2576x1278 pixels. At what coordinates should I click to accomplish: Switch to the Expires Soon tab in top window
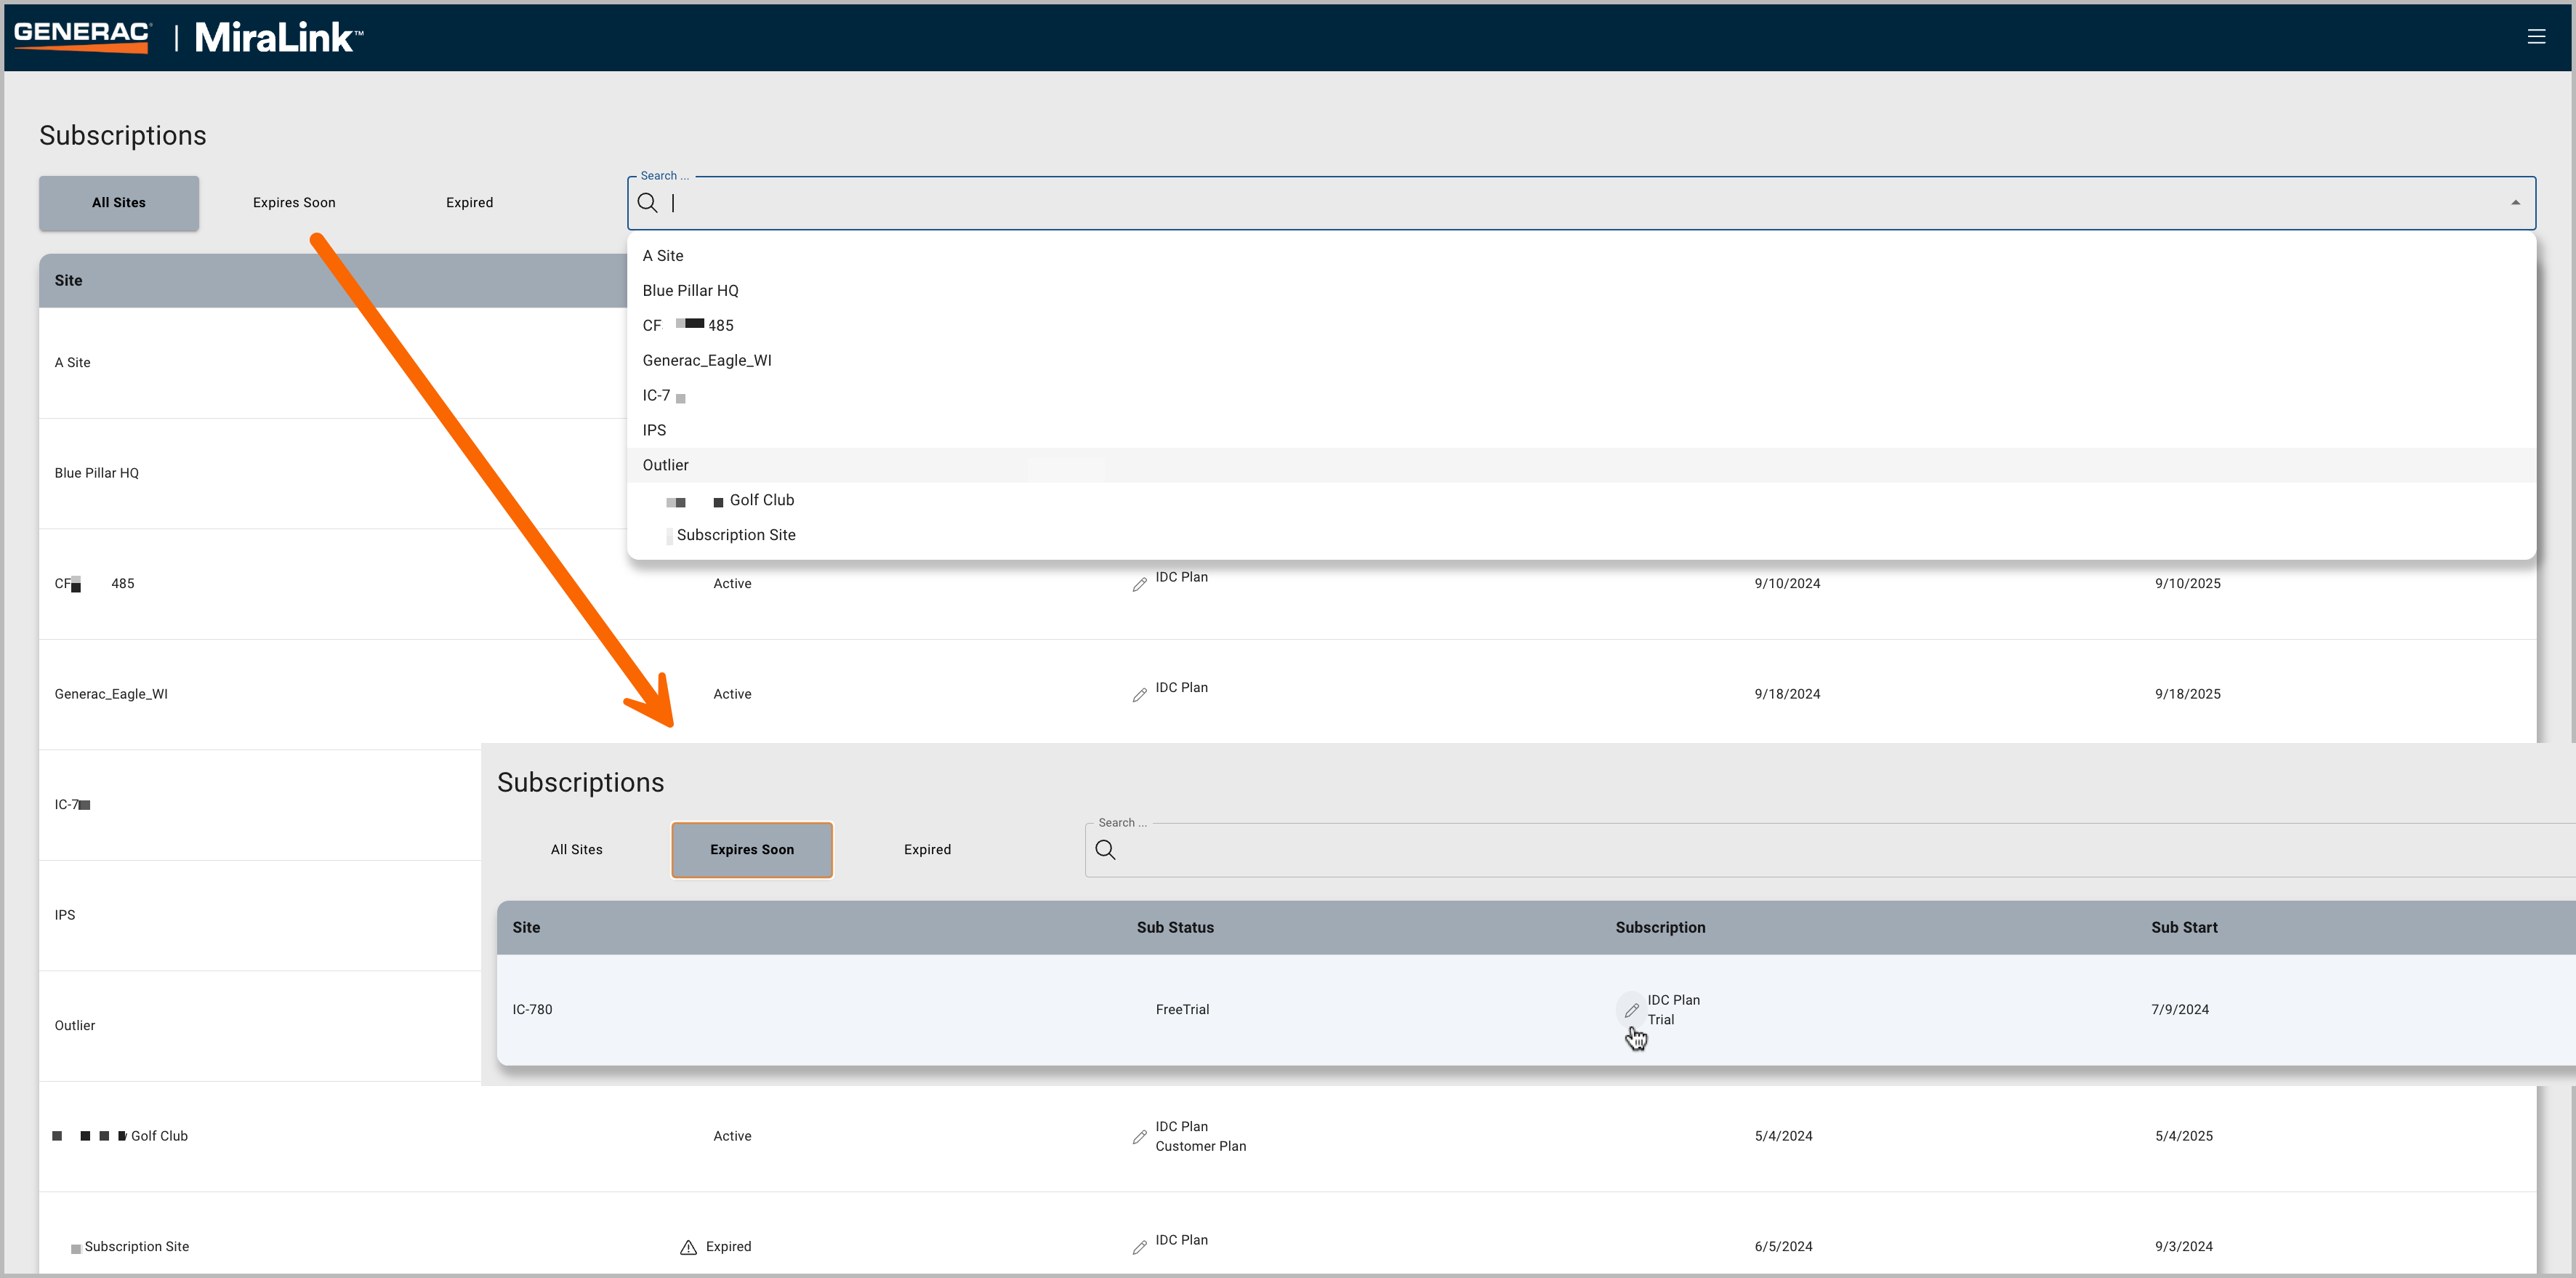tap(294, 203)
